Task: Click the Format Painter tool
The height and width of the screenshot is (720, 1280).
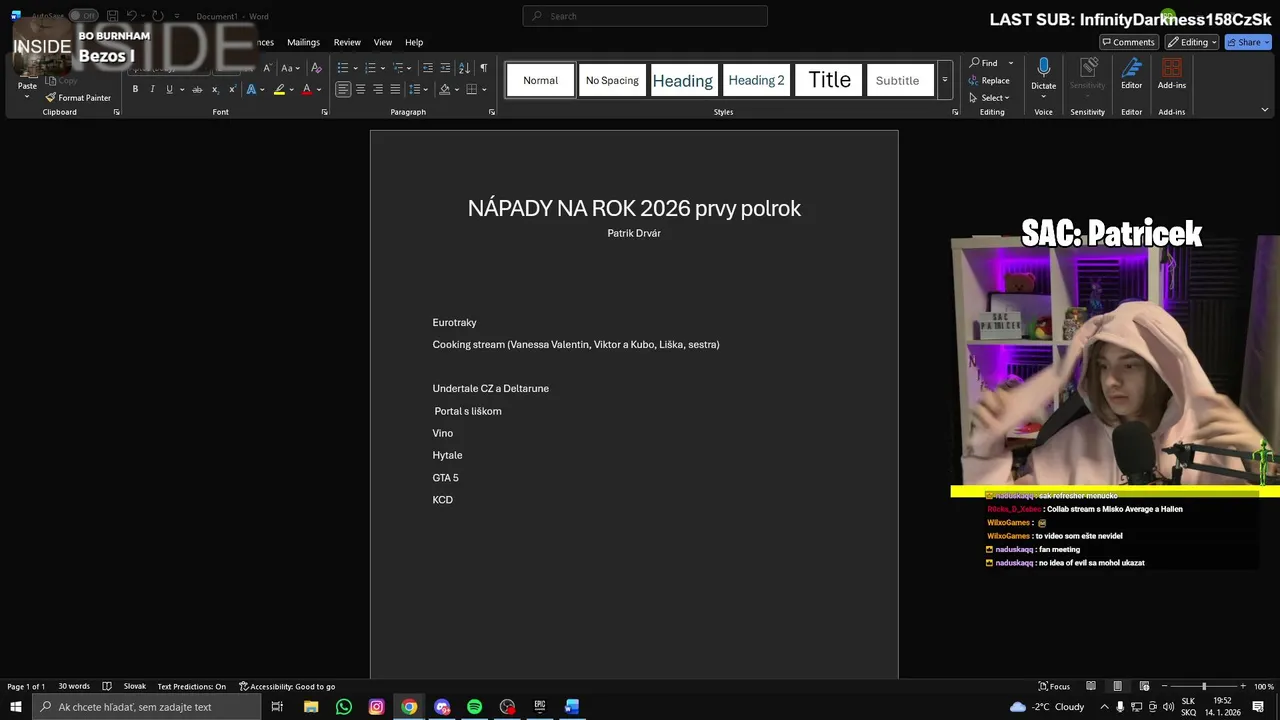Action: (x=78, y=98)
